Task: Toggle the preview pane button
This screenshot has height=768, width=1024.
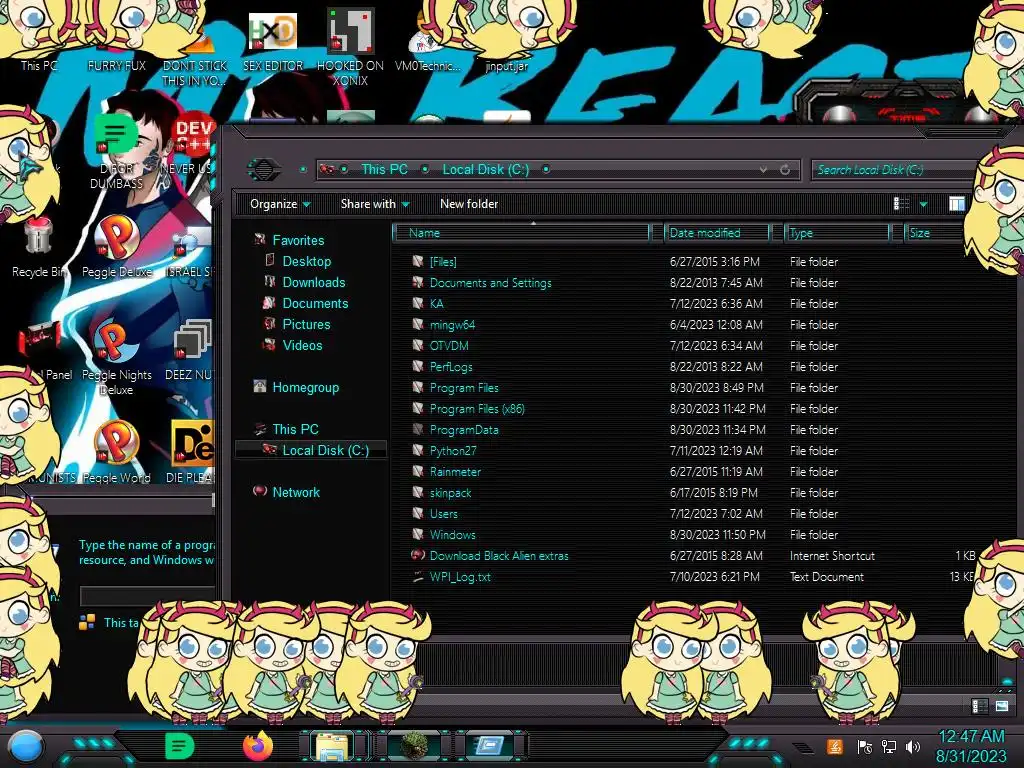Action: [957, 204]
